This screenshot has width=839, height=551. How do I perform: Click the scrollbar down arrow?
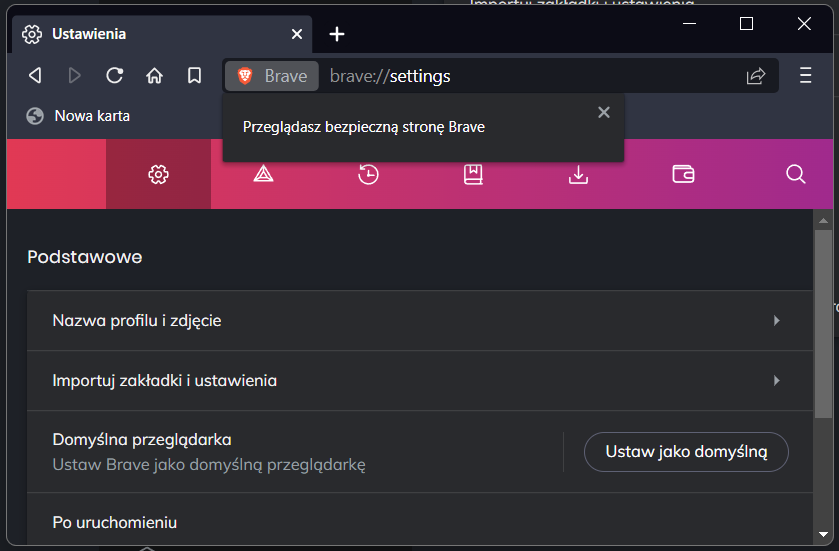point(823,534)
